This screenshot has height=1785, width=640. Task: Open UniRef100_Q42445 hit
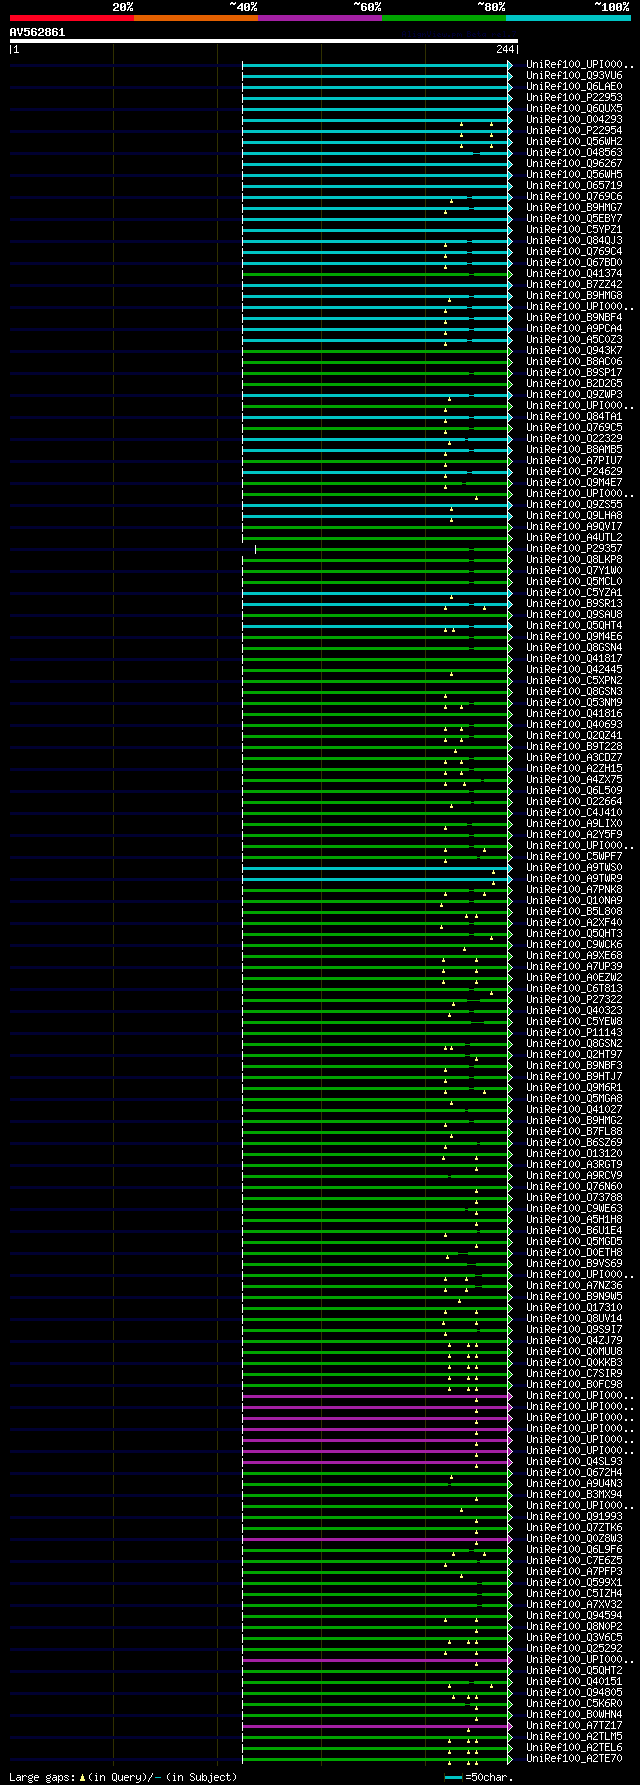(574, 669)
